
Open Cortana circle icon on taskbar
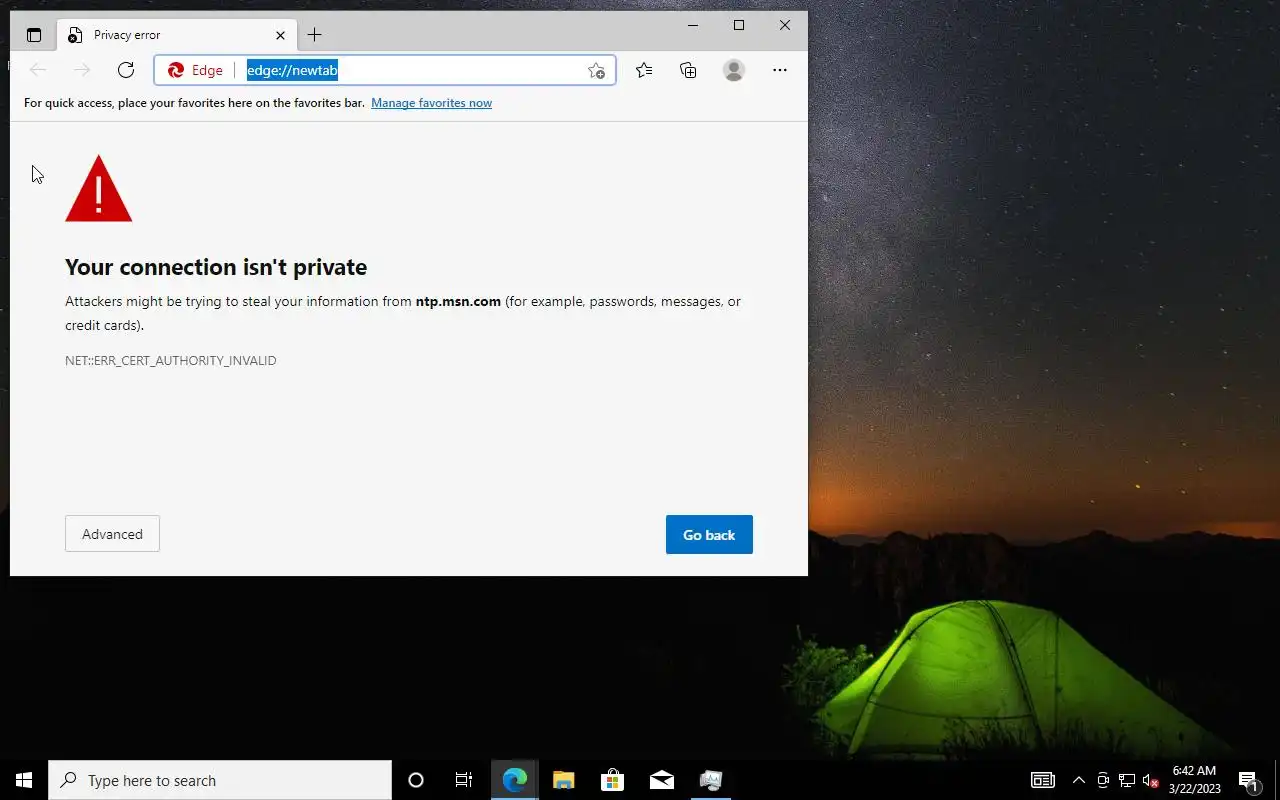416,780
